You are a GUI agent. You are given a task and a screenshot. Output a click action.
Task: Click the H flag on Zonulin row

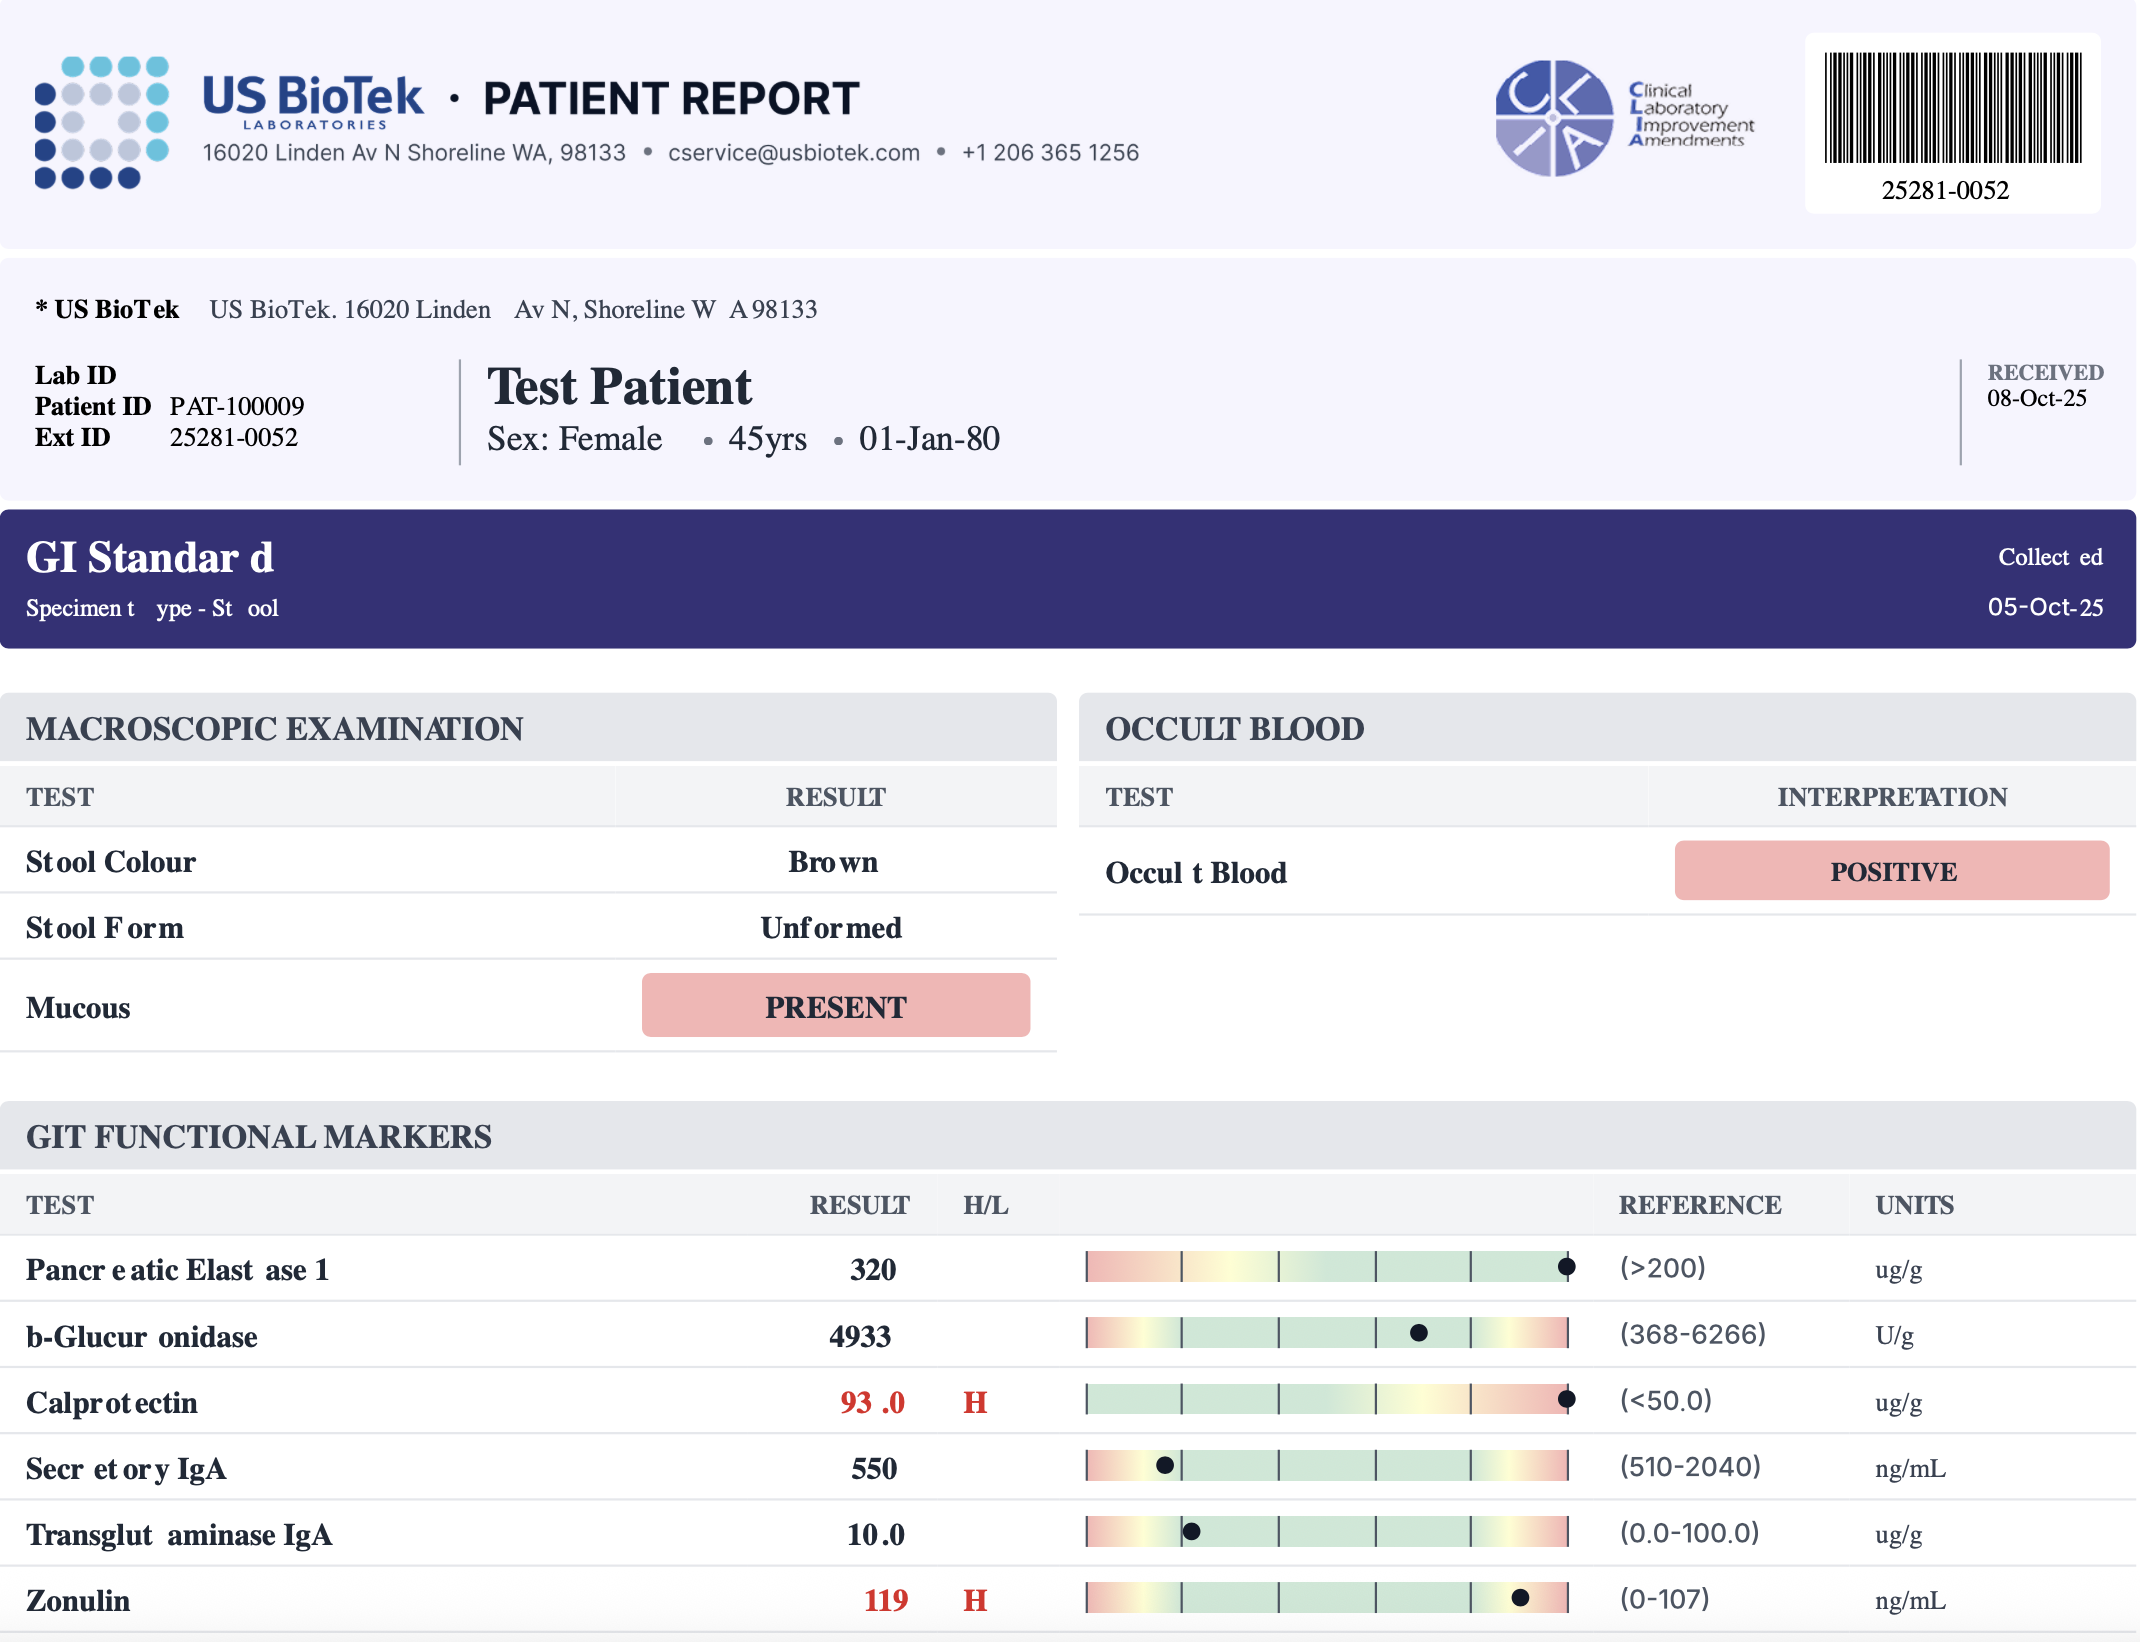point(975,1600)
